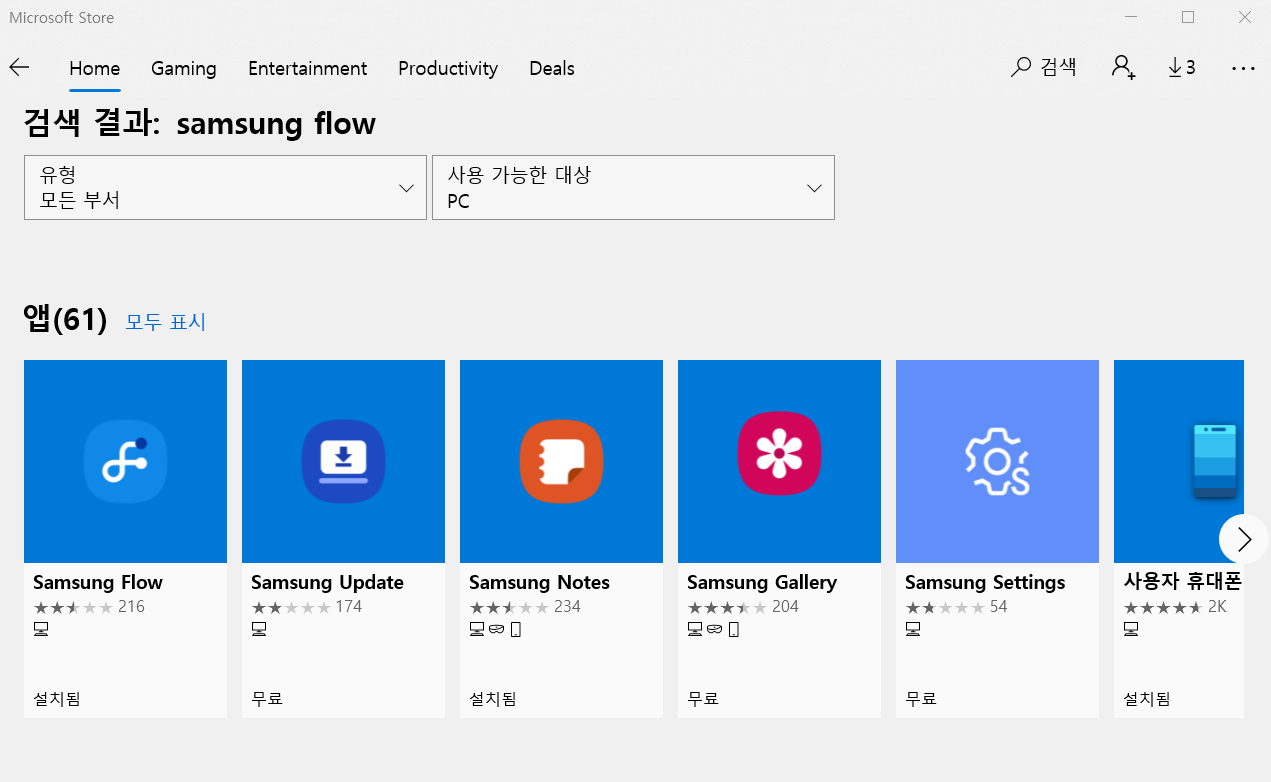Click the 사용자 휴대폰 star rating

click(x=1163, y=607)
